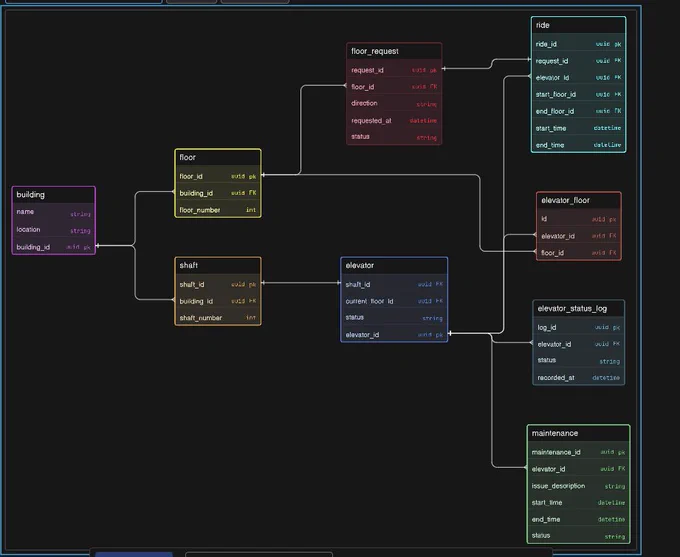Viewport: 680px width, 557px height.
Task: Click floor_id row in elevator_floor table
Action: tap(579, 252)
